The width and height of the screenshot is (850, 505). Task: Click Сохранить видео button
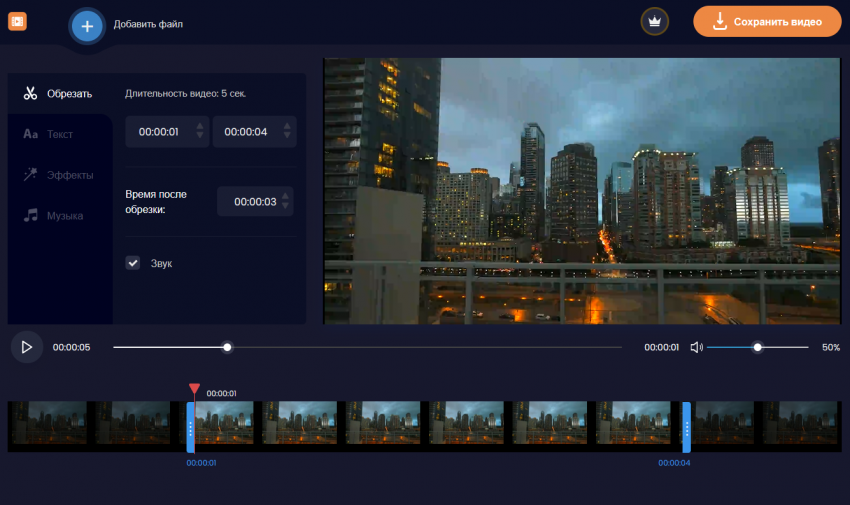pos(767,22)
